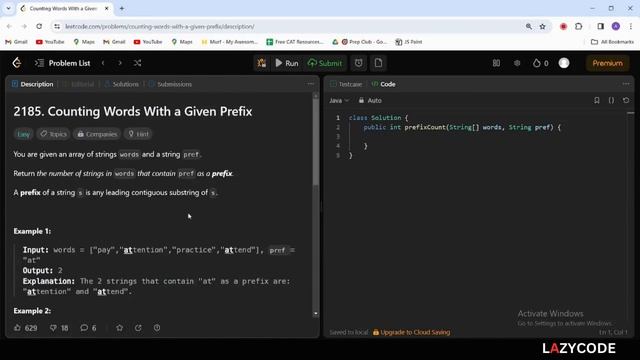Run the code

tap(287, 63)
